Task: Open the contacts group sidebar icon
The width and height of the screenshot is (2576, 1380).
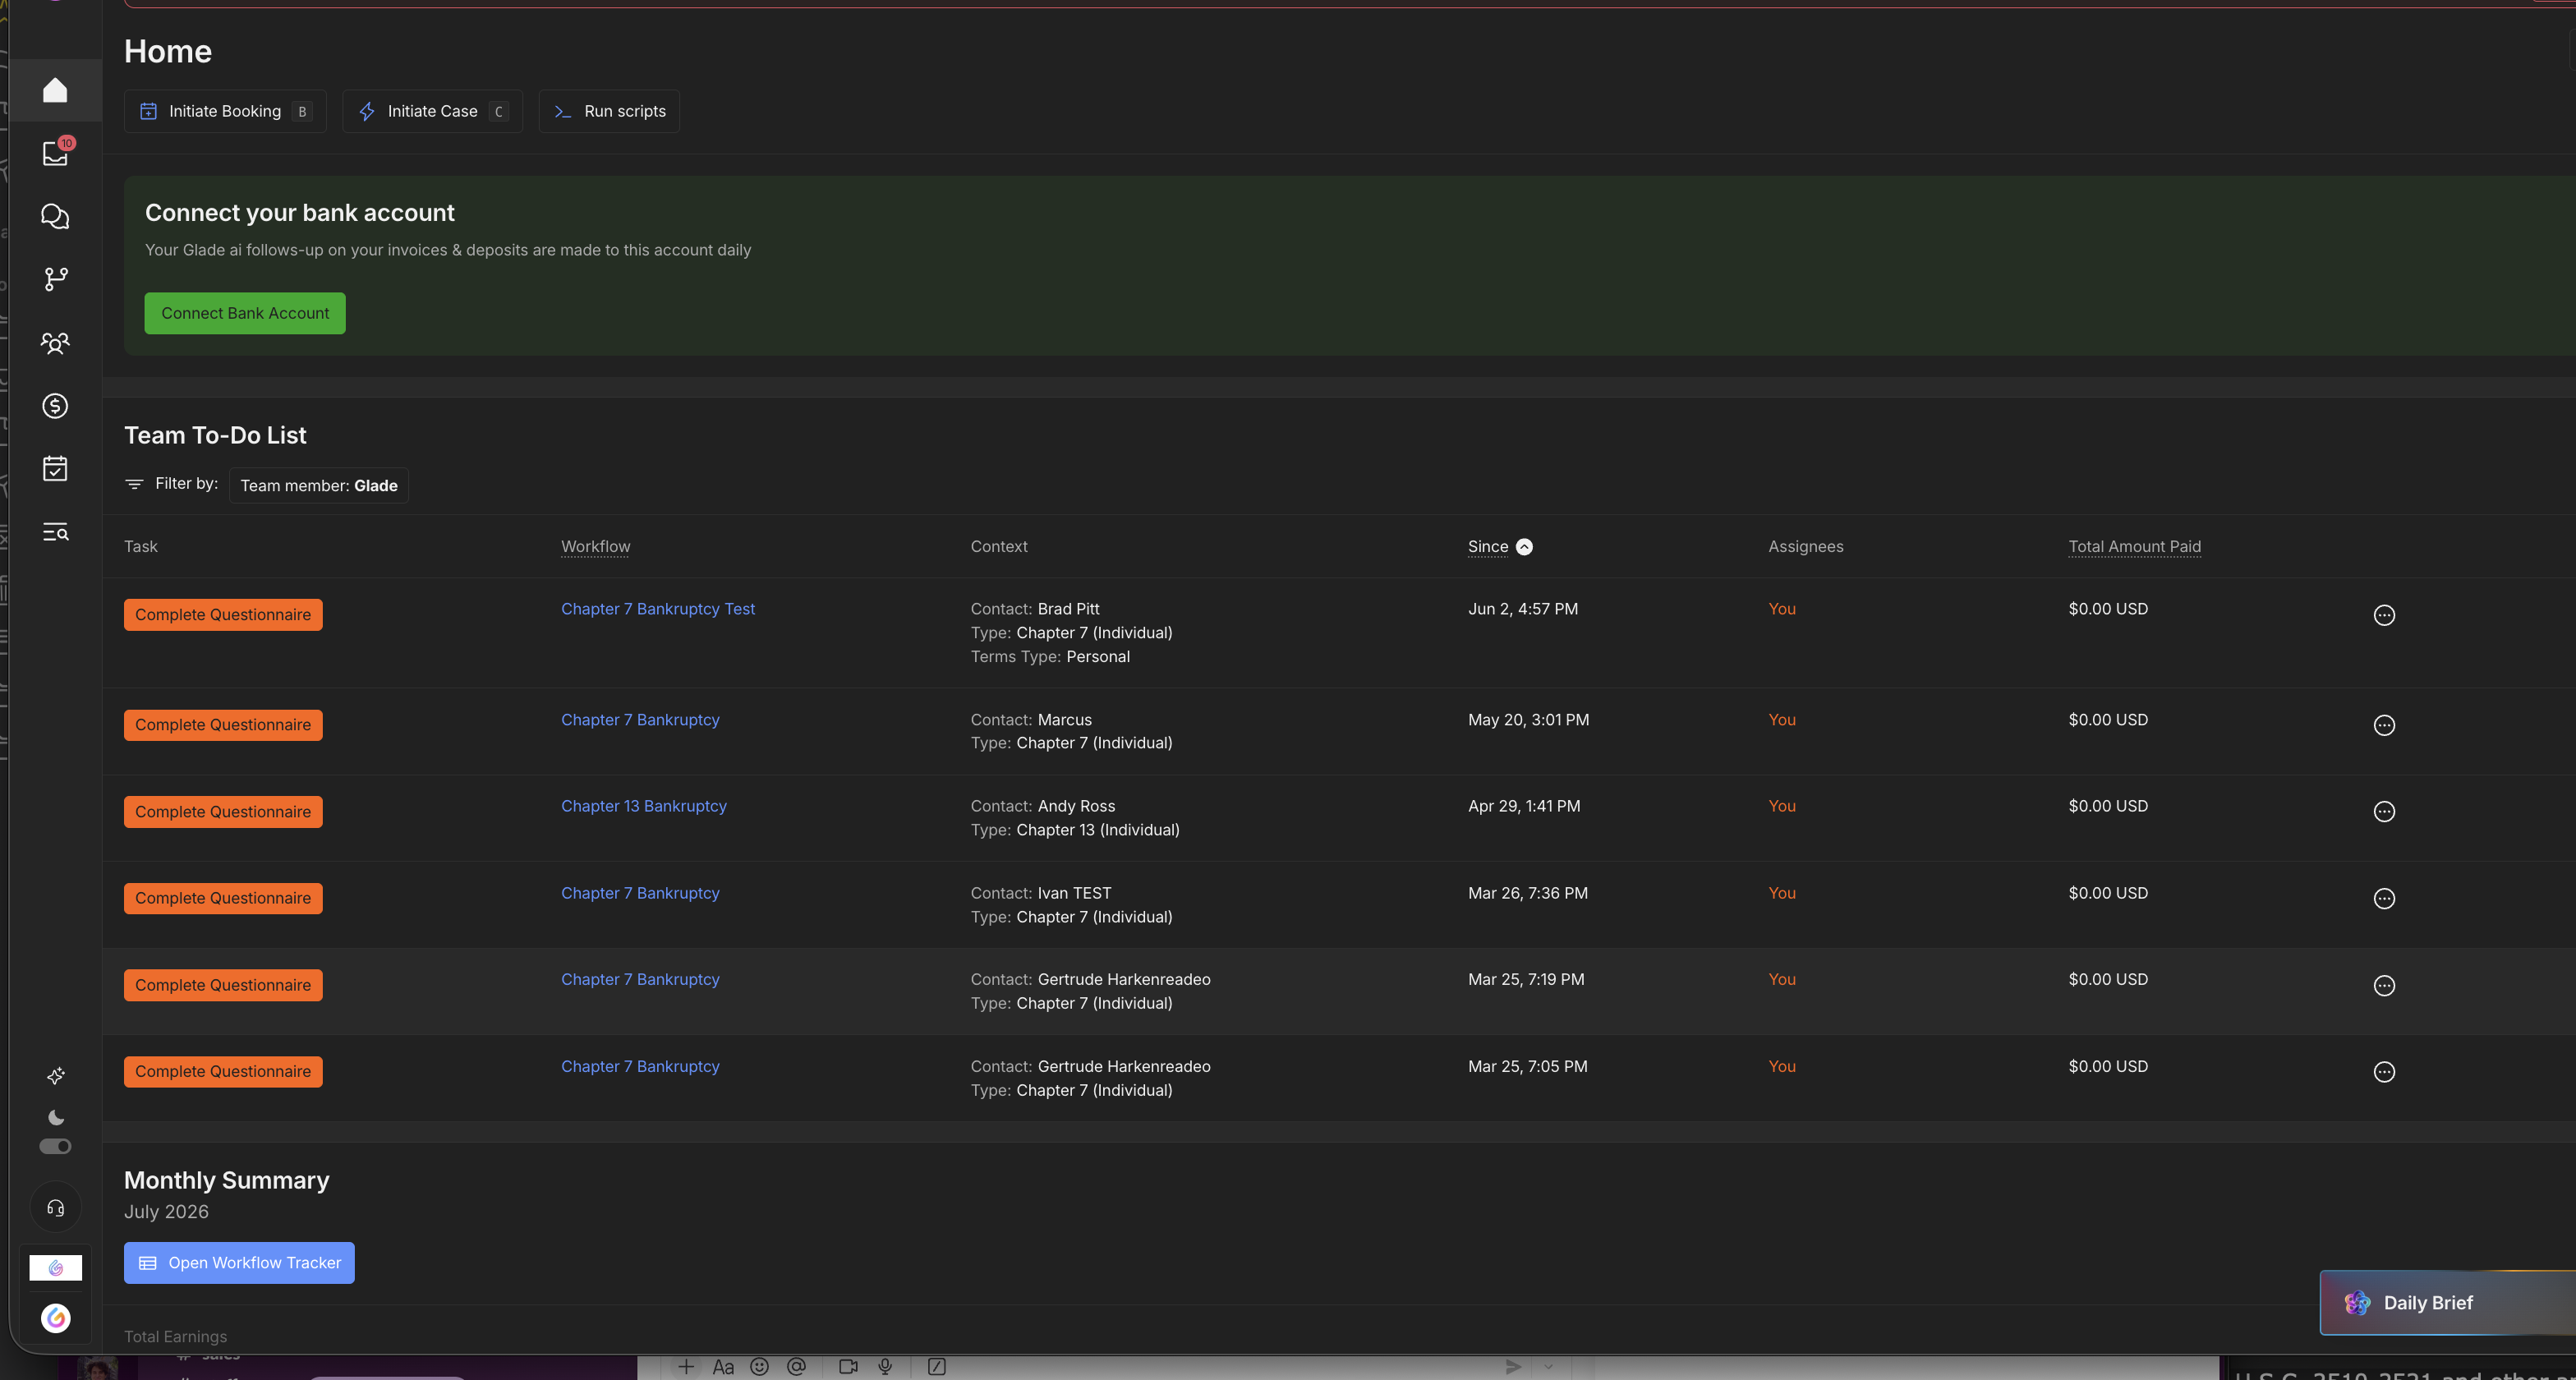Action: 55,343
